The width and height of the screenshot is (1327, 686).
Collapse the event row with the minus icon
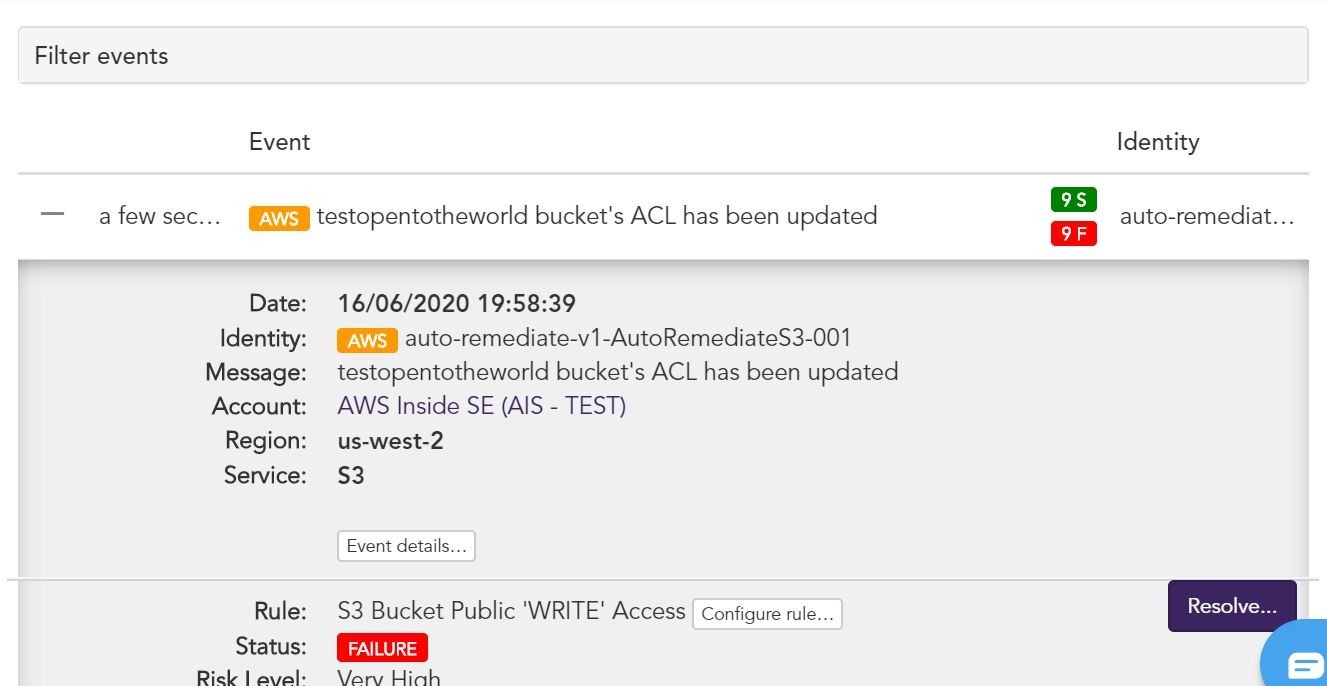click(x=52, y=214)
